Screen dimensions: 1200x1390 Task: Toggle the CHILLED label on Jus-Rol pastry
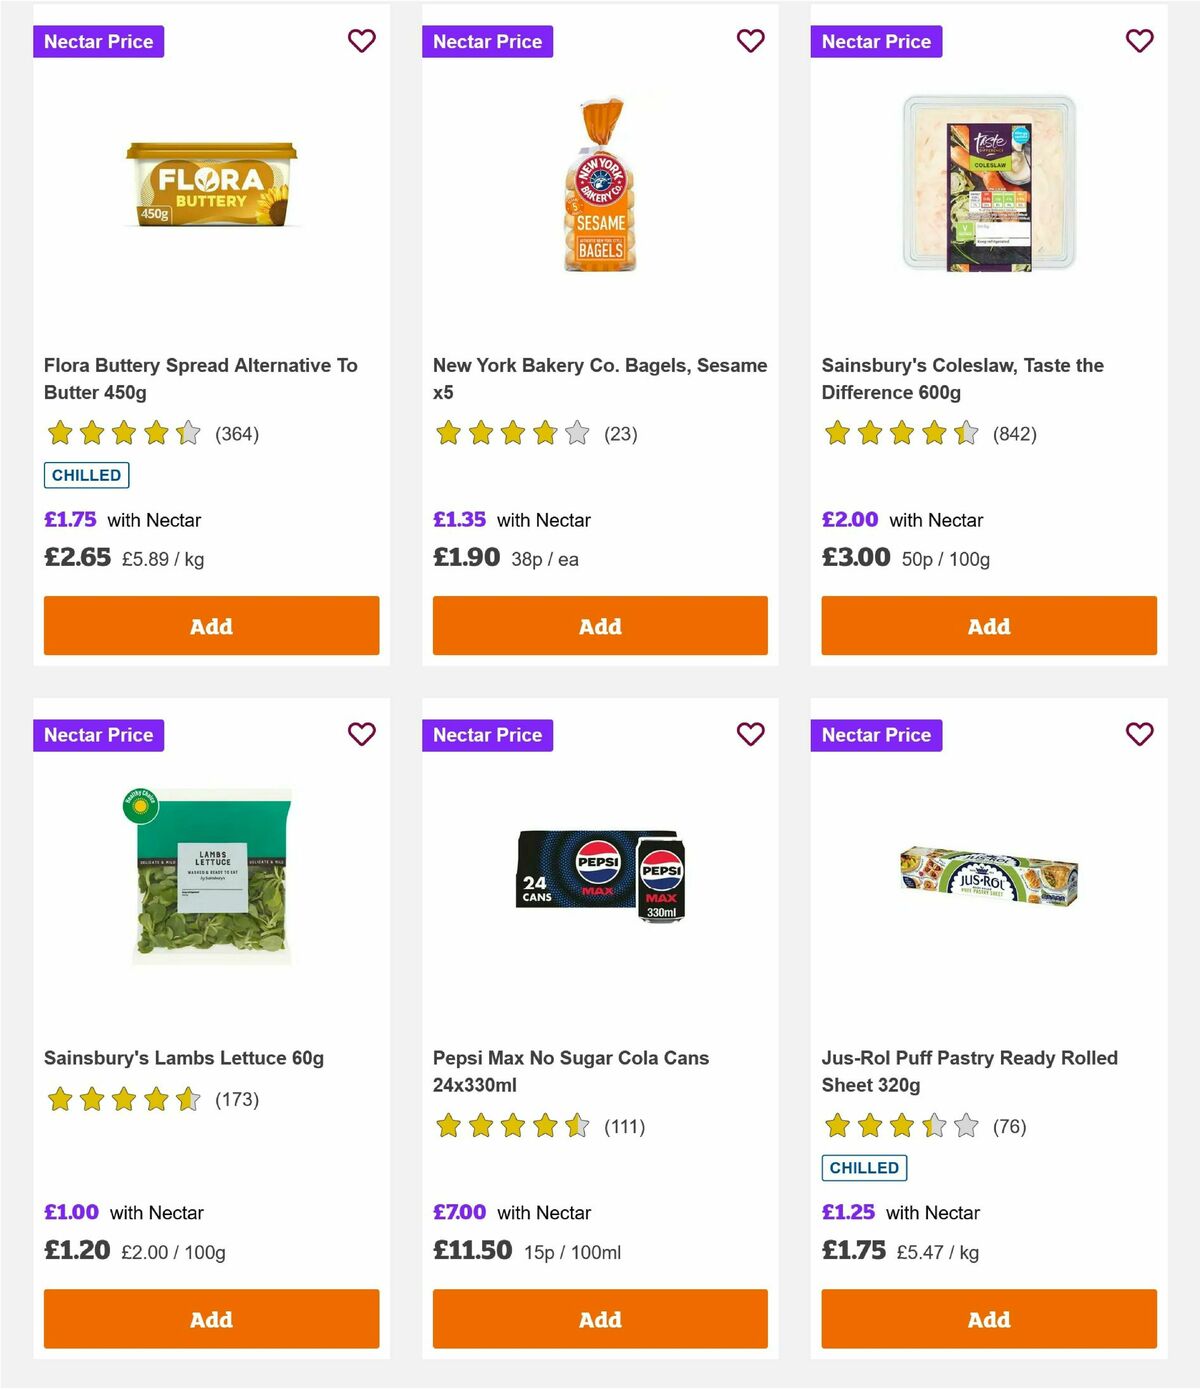point(864,1167)
